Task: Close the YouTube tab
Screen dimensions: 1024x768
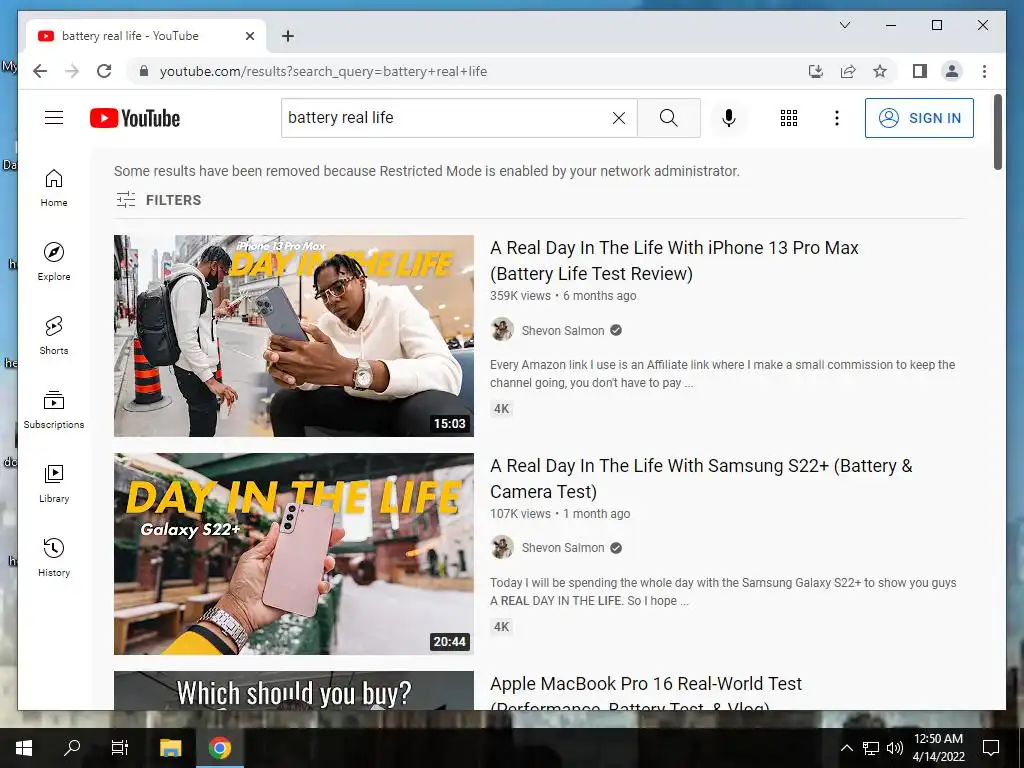Action: click(249, 37)
